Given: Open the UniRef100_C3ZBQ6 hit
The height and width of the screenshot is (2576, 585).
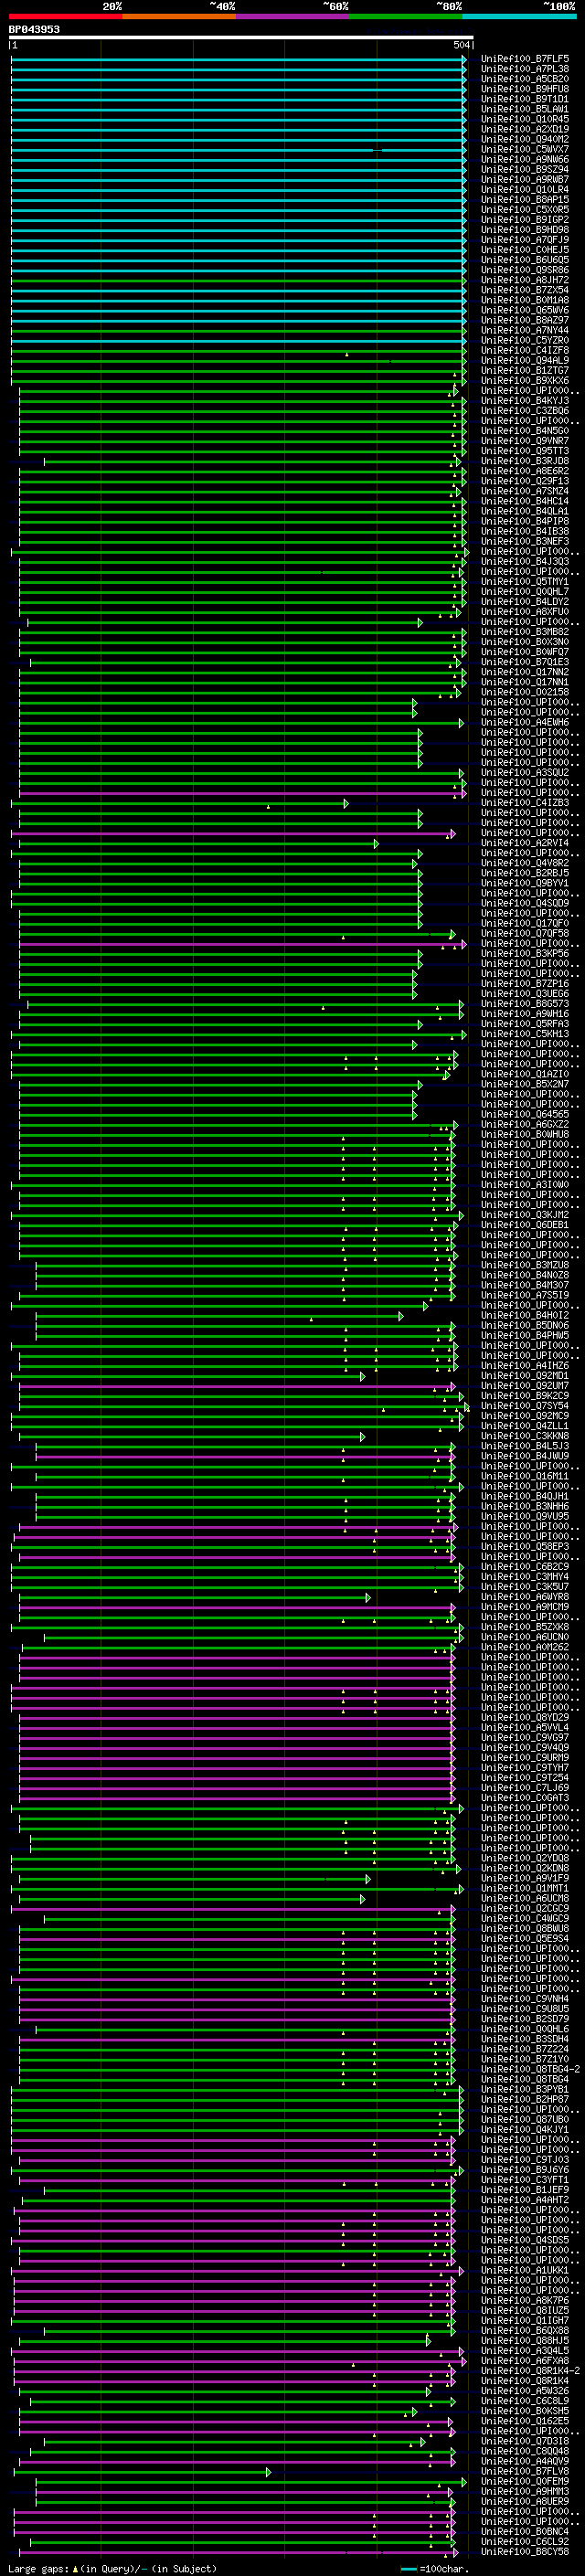Looking at the screenshot, I should pos(525,411).
